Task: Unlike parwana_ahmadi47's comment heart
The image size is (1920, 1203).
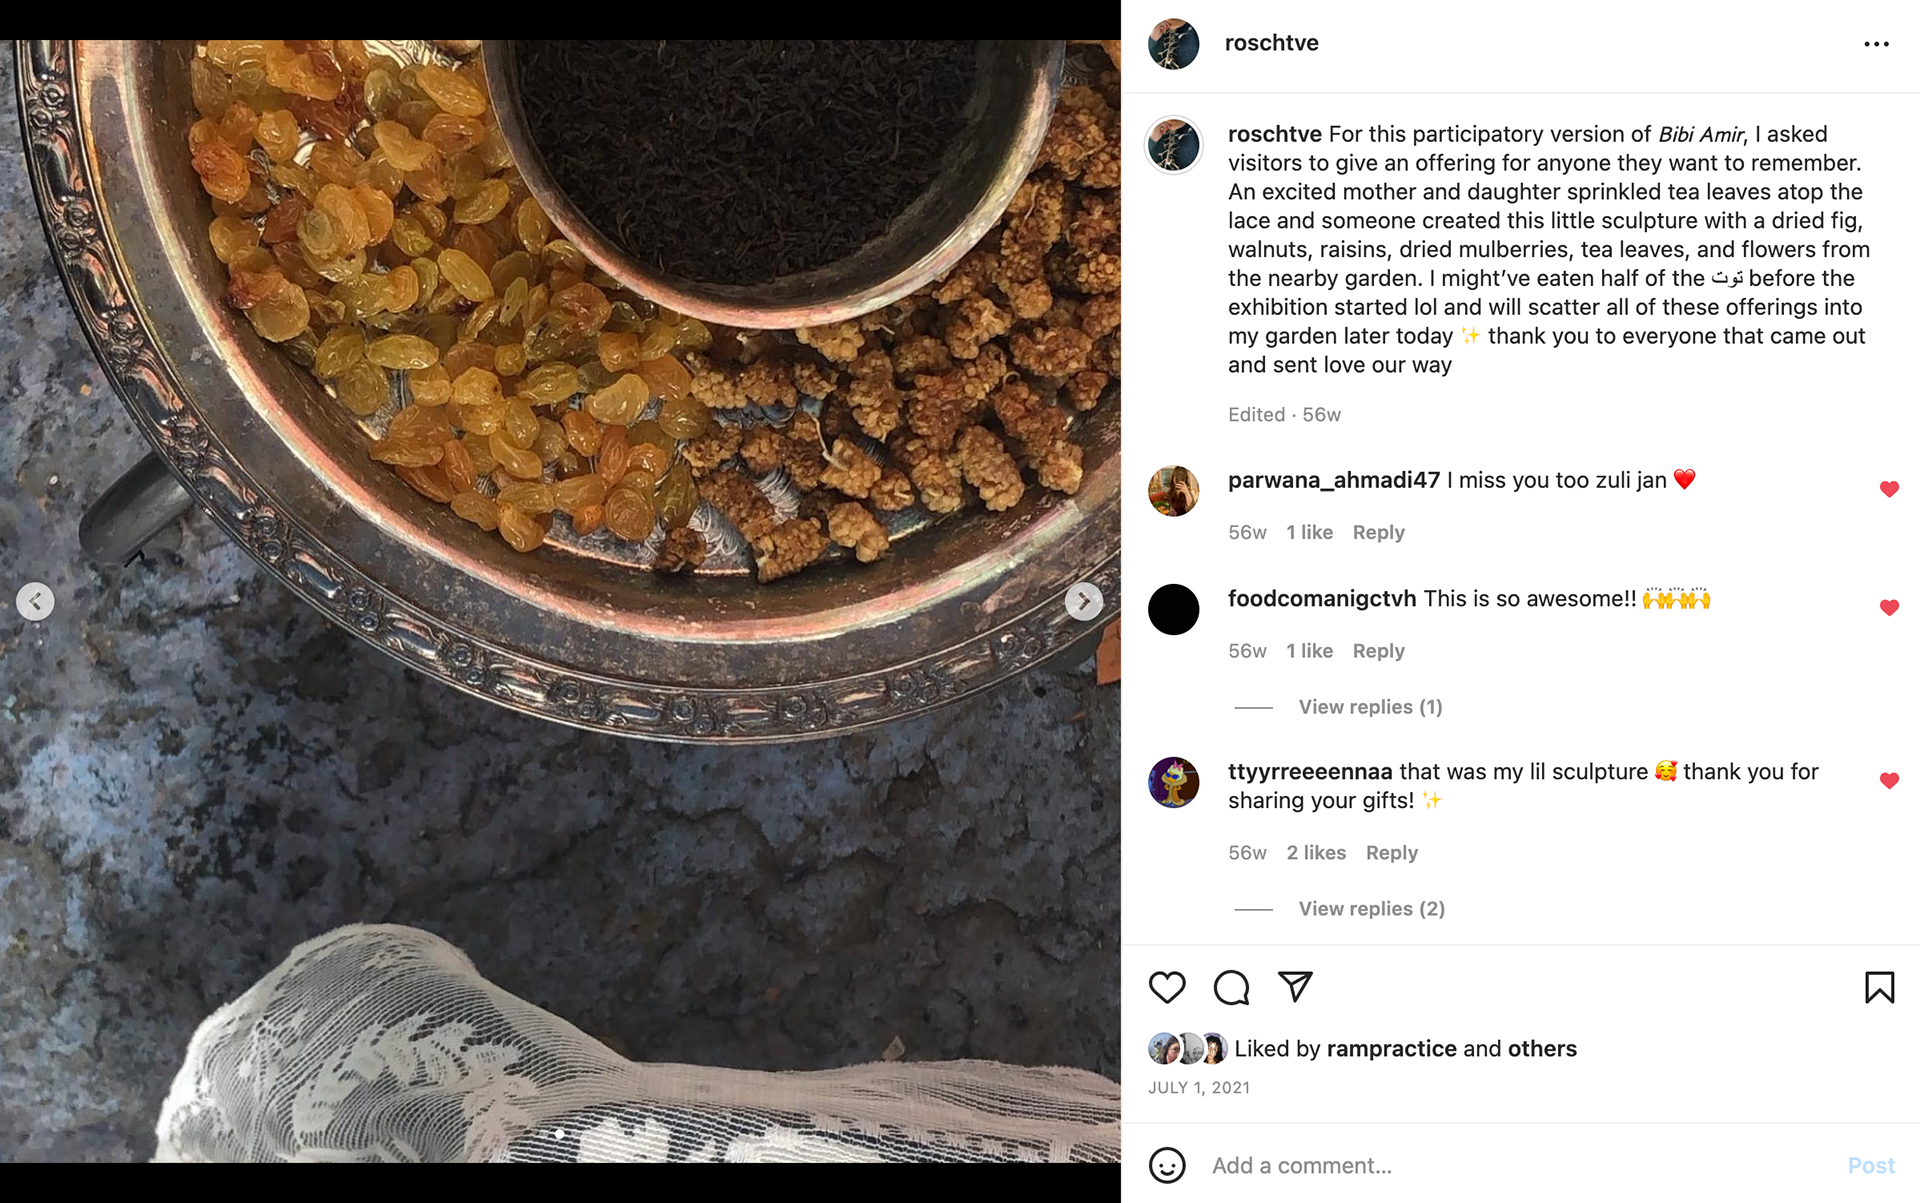Action: coord(1889,489)
